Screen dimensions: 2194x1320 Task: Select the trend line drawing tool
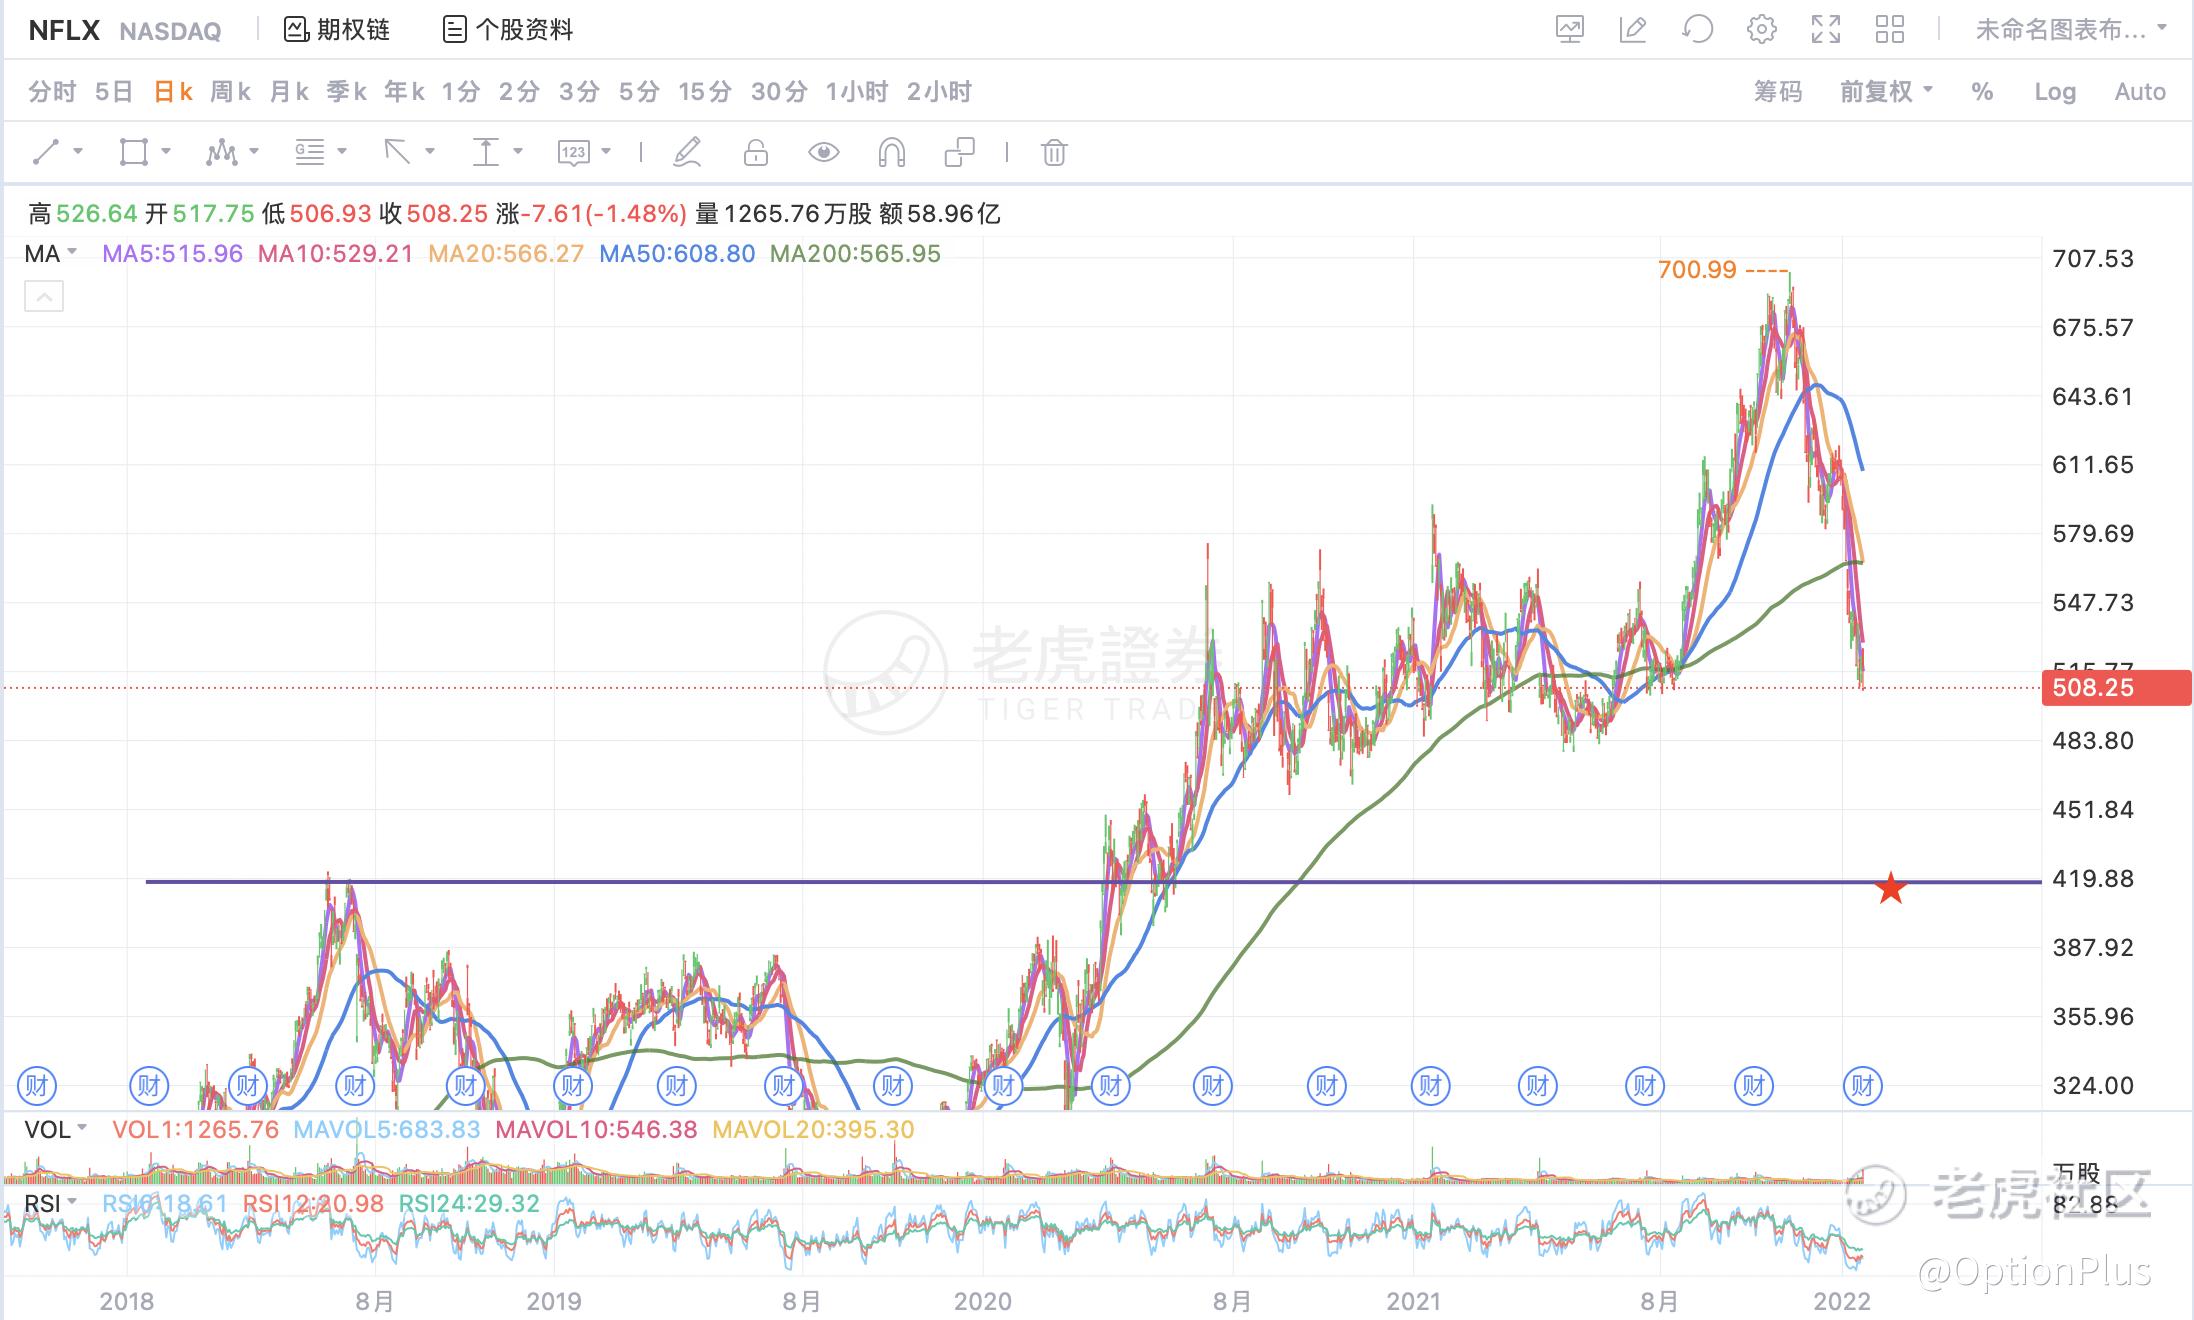coord(46,152)
